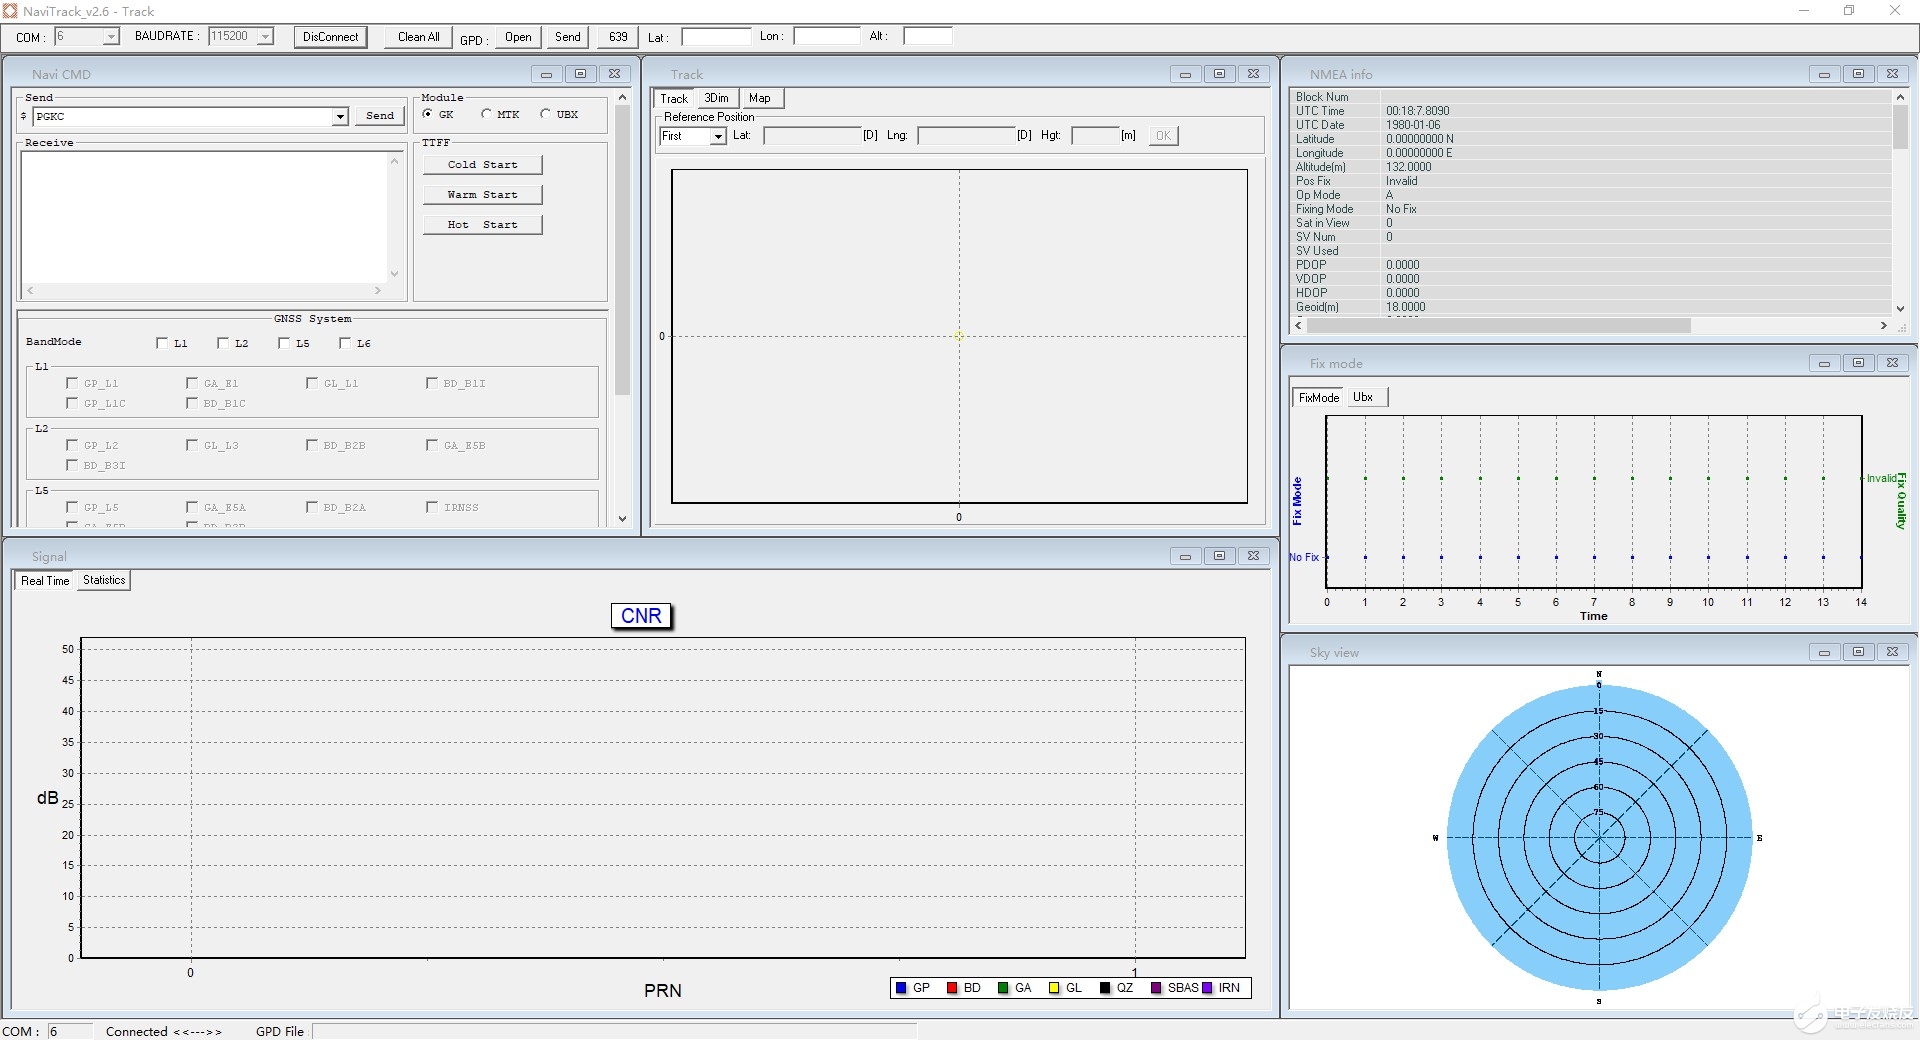Close the Signal panel

click(x=1253, y=556)
